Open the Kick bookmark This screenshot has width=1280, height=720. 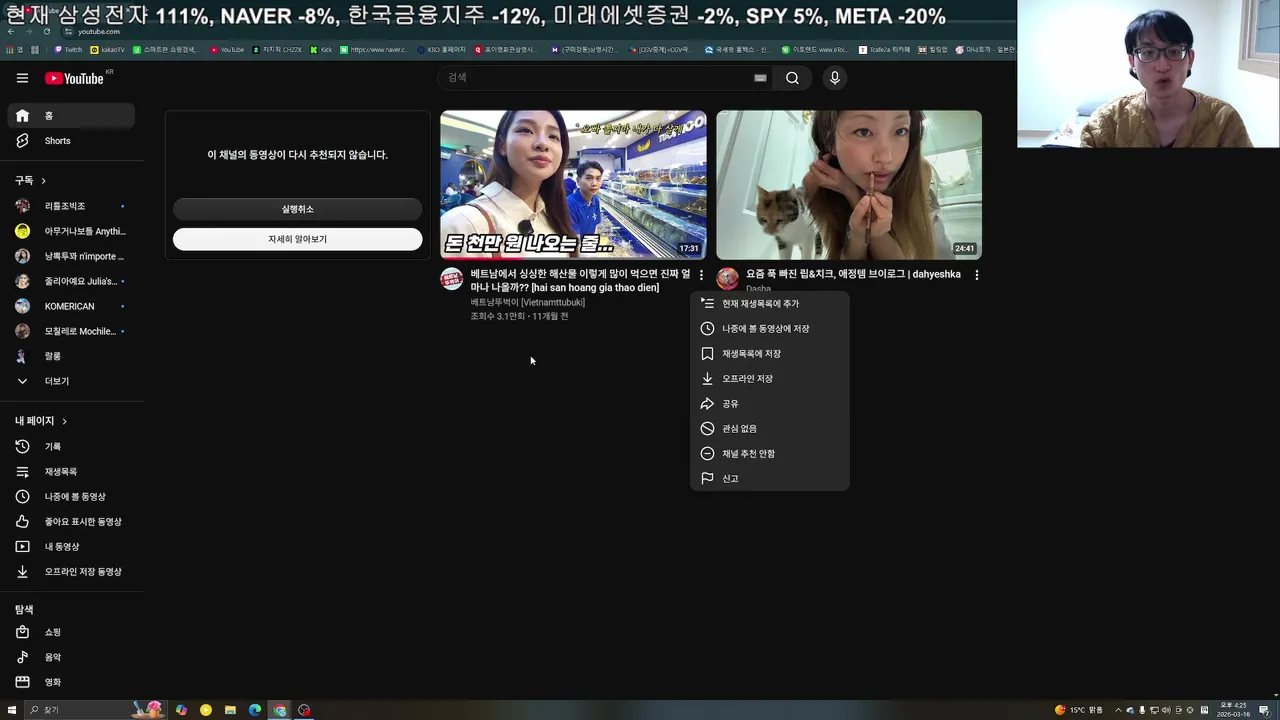(321, 49)
